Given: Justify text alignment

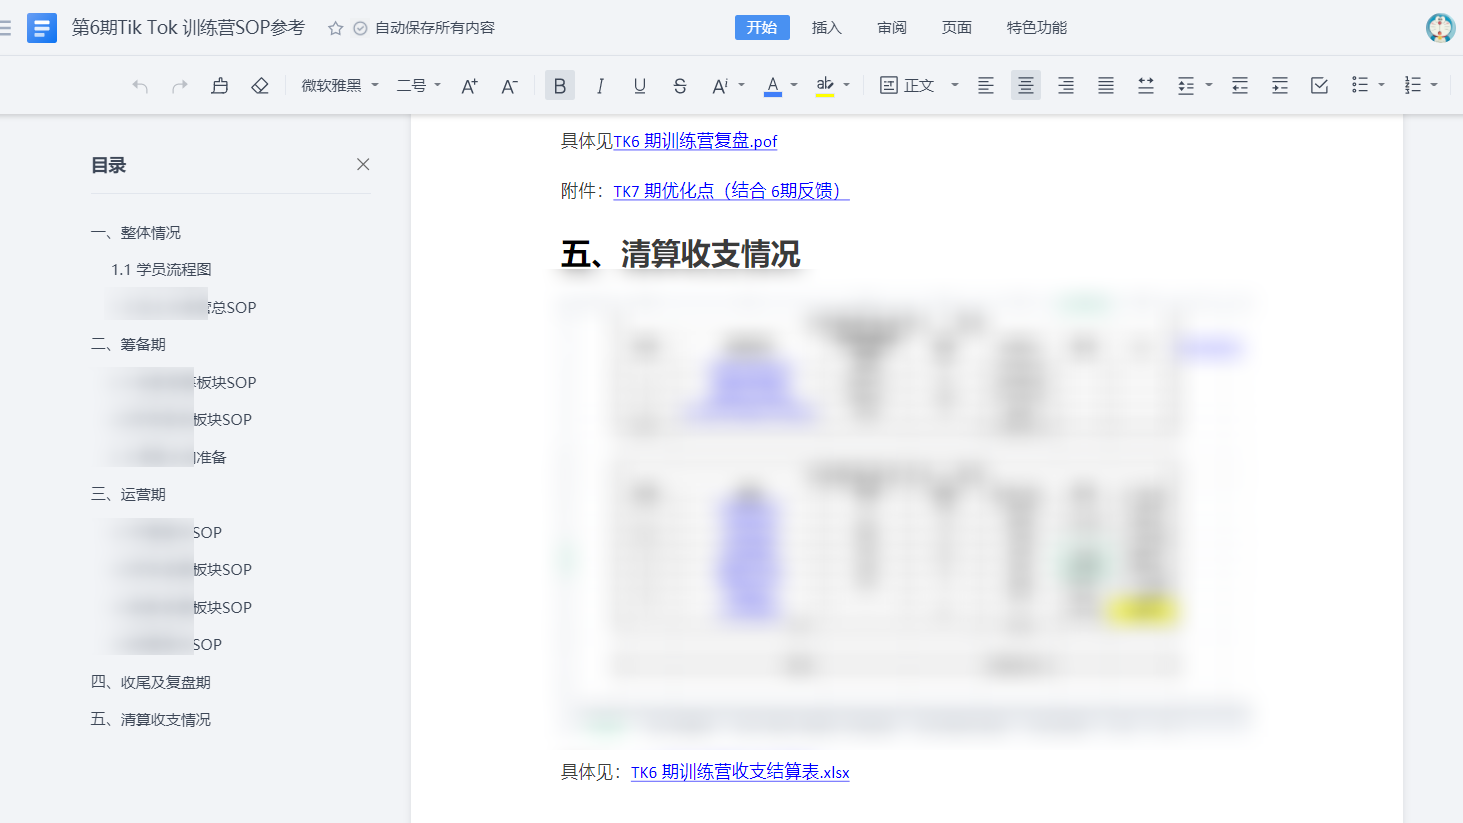Looking at the screenshot, I should click(x=1106, y=86).
